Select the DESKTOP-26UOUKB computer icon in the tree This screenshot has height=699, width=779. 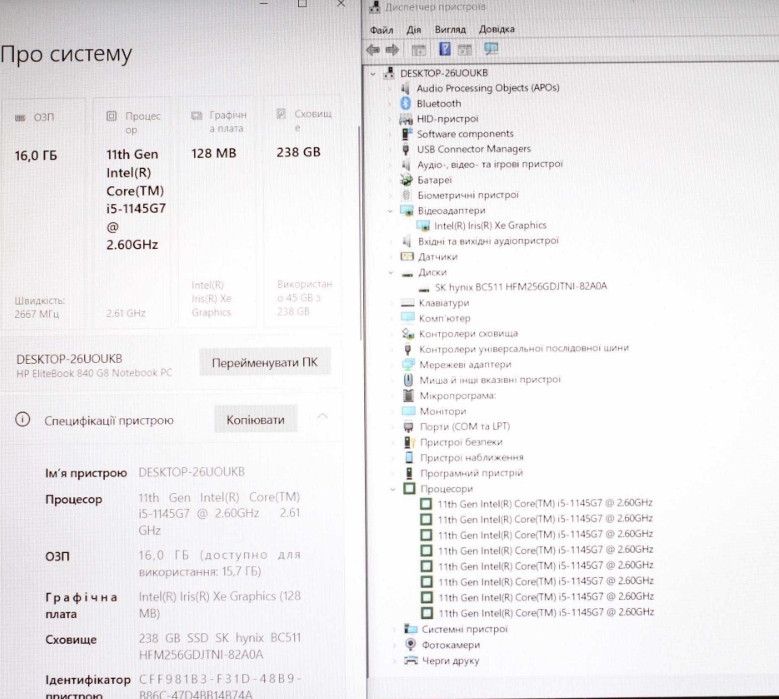[x=389, y=73]
